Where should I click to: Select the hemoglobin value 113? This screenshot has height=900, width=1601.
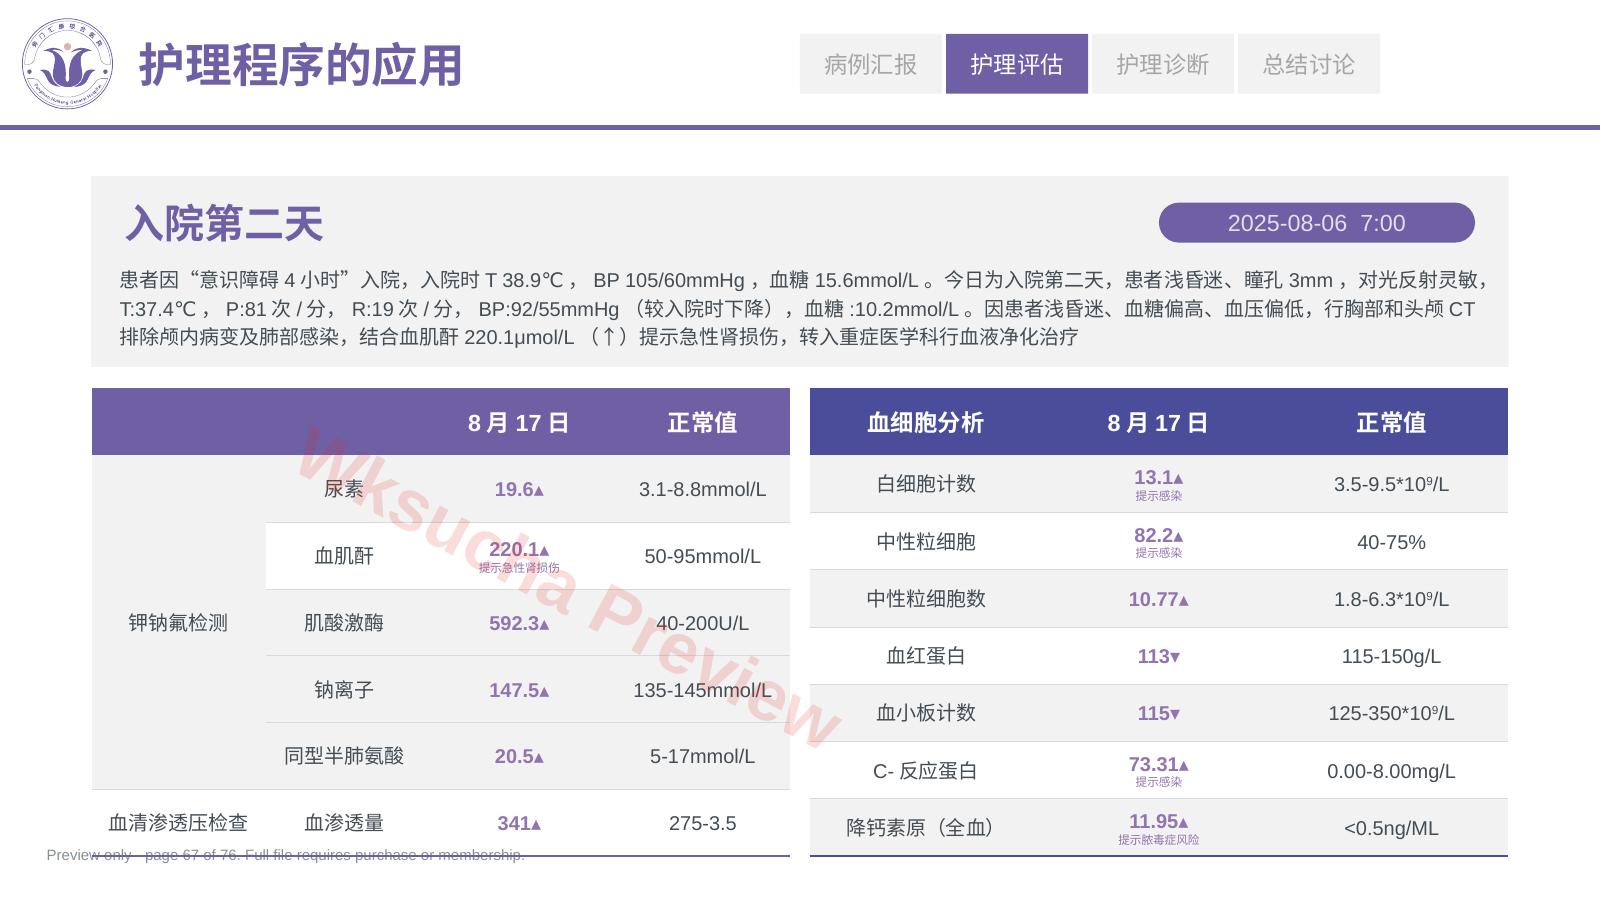pos(1158,656)
